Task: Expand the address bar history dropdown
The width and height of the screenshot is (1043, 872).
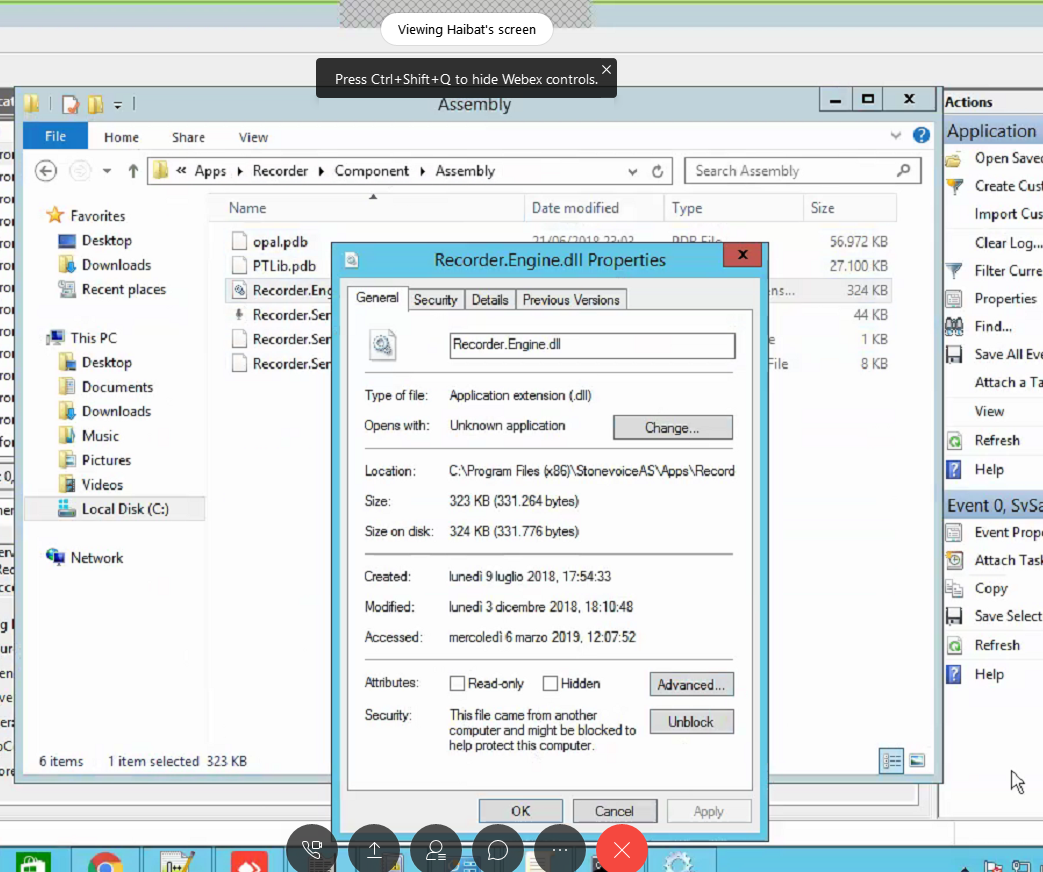Action: coord(632,171)
